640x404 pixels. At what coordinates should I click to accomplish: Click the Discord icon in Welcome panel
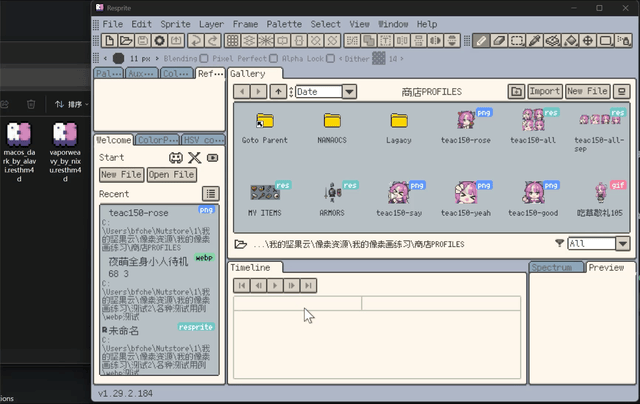pyautogui.click(x=176, y=158)
